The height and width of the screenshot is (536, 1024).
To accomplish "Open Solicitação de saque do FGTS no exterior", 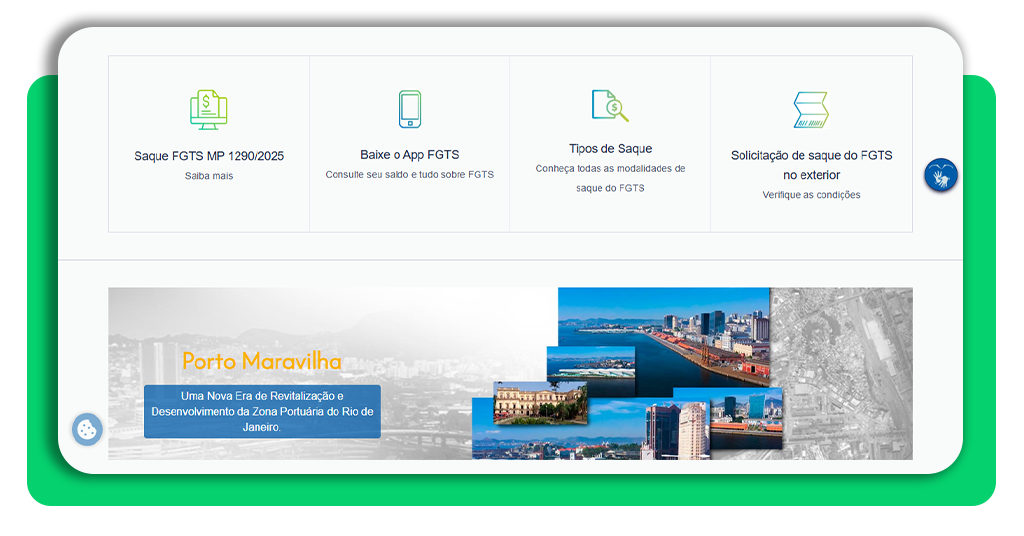I will coord(811,165).
